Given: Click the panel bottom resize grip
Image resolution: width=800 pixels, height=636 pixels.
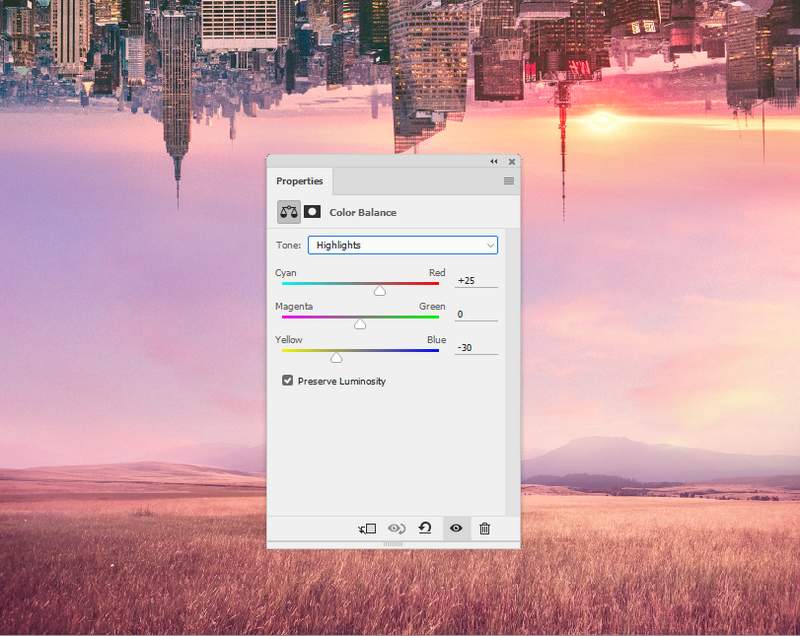Looking at the screenshot, I should click(x=393, y=544).
